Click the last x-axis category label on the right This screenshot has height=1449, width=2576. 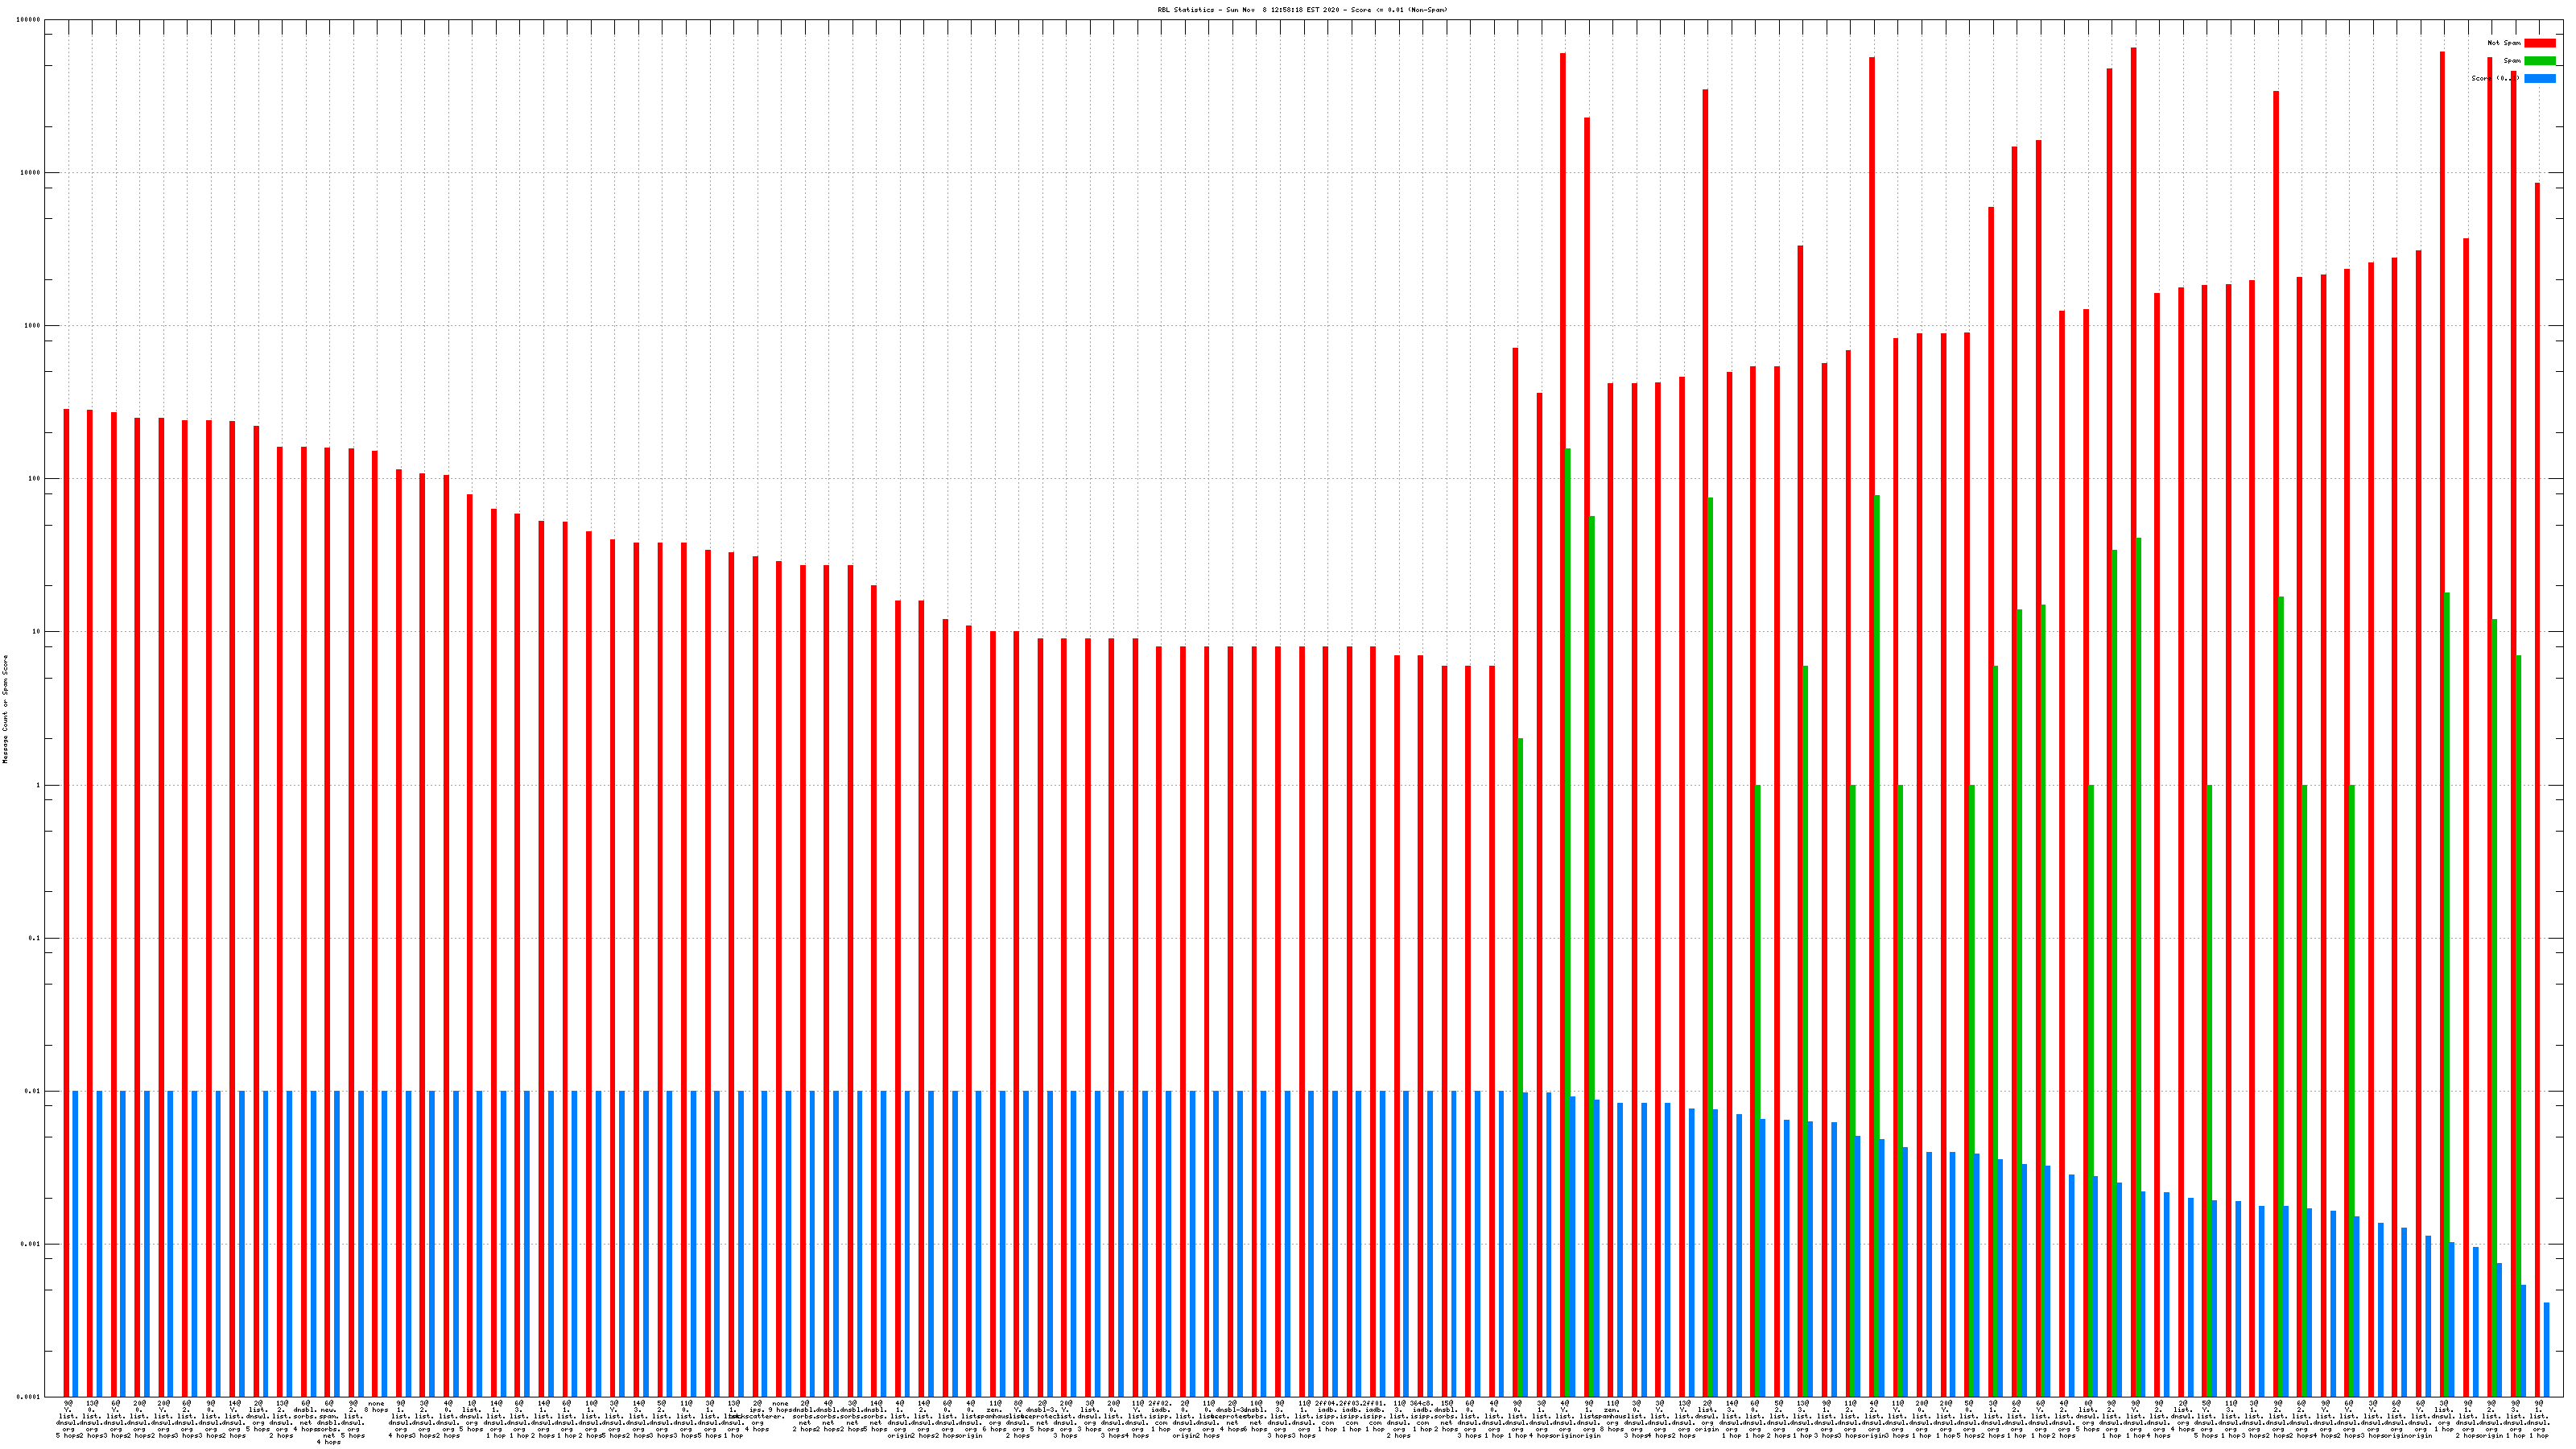2538,1421
